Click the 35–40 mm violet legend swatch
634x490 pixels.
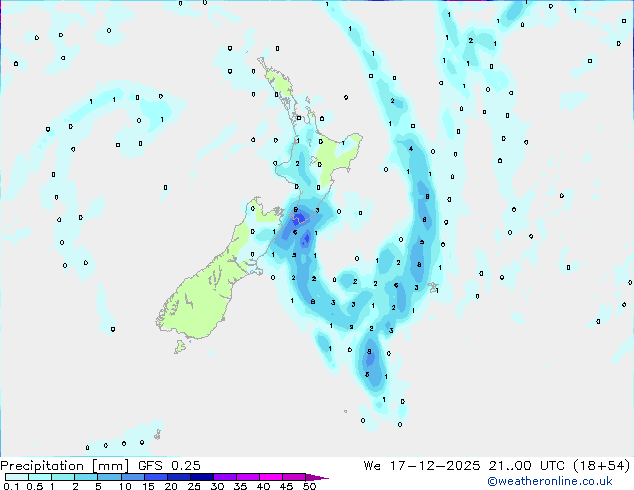click(x=247, y=477)
